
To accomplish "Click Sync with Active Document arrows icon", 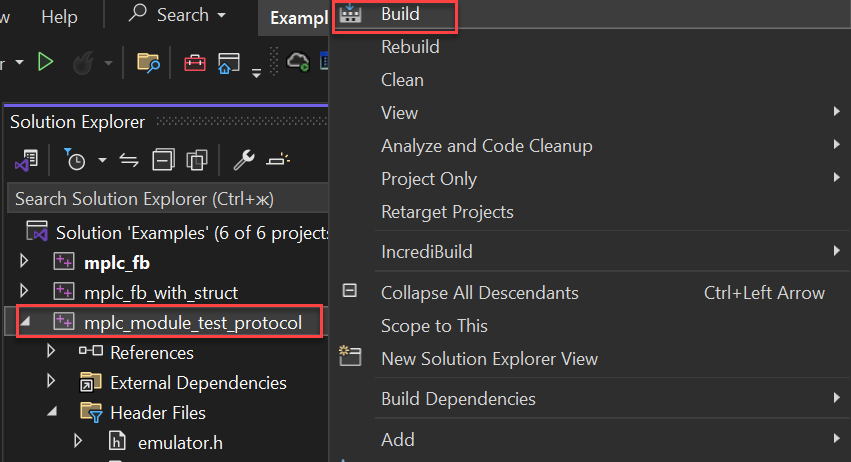I will coord(129,160).
